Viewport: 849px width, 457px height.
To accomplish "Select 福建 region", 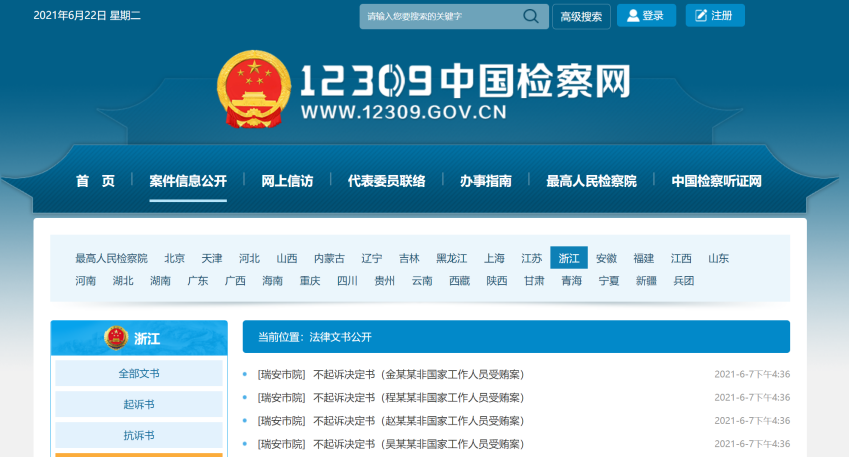I will coord(643,258).
